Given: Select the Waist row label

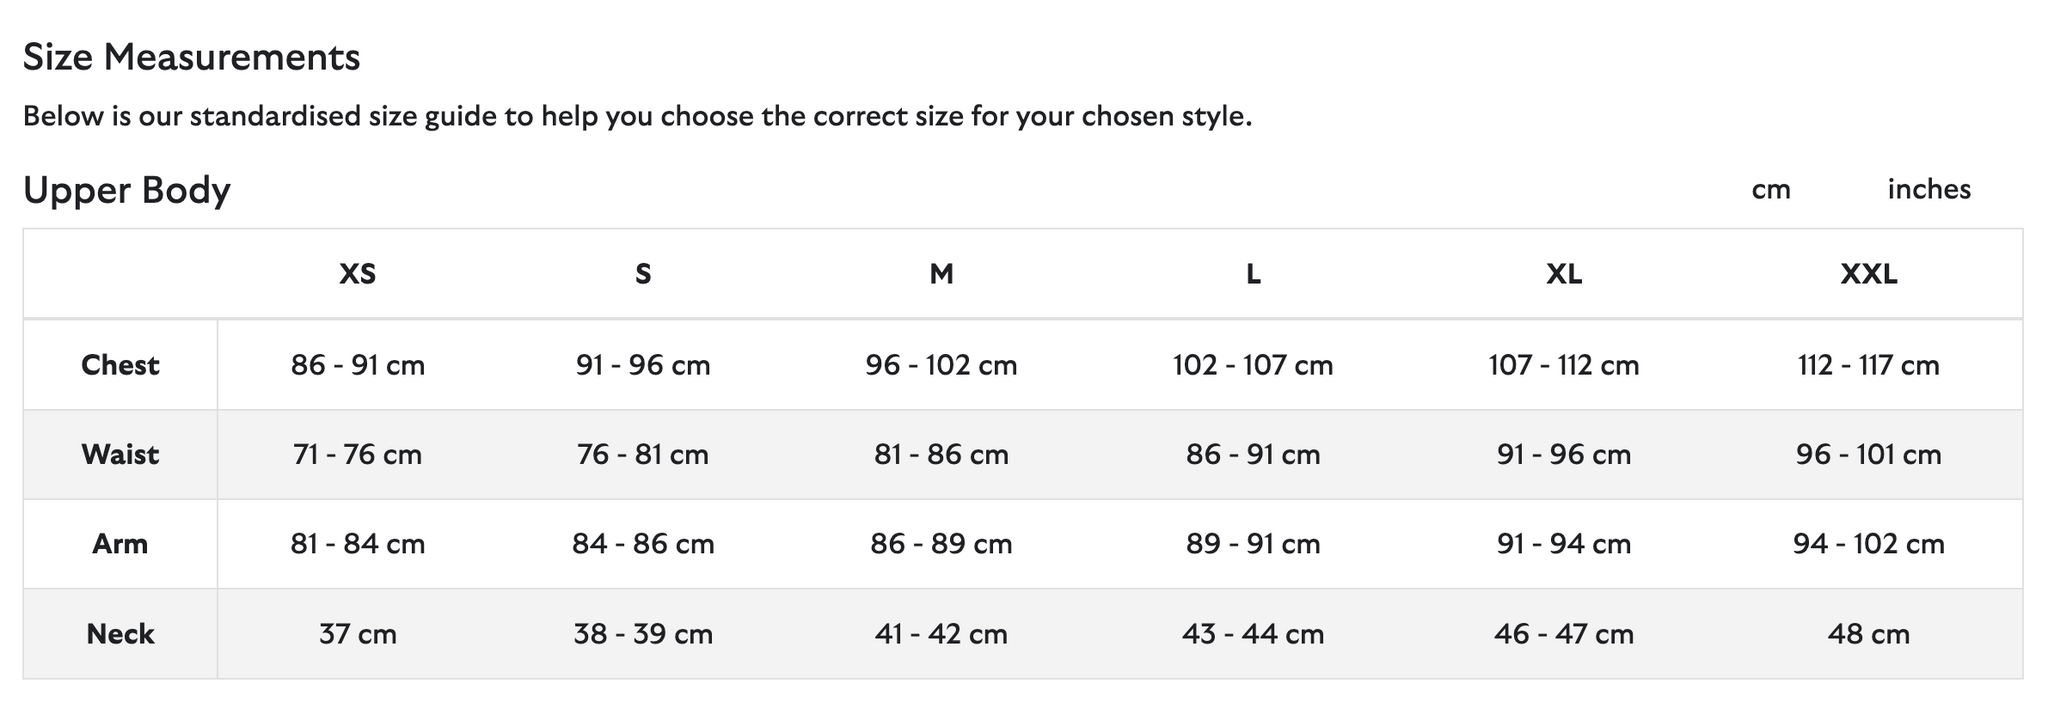Looking at the screenshot, I should (x=120, y=455).
